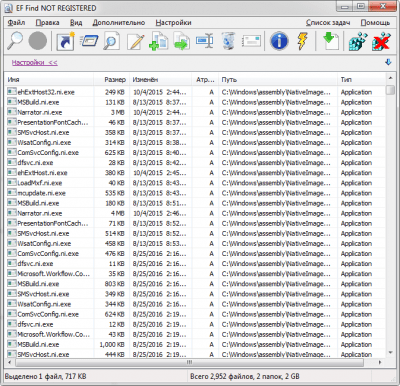Sort by the Атр... column header
400x386 pixels.
205,80
